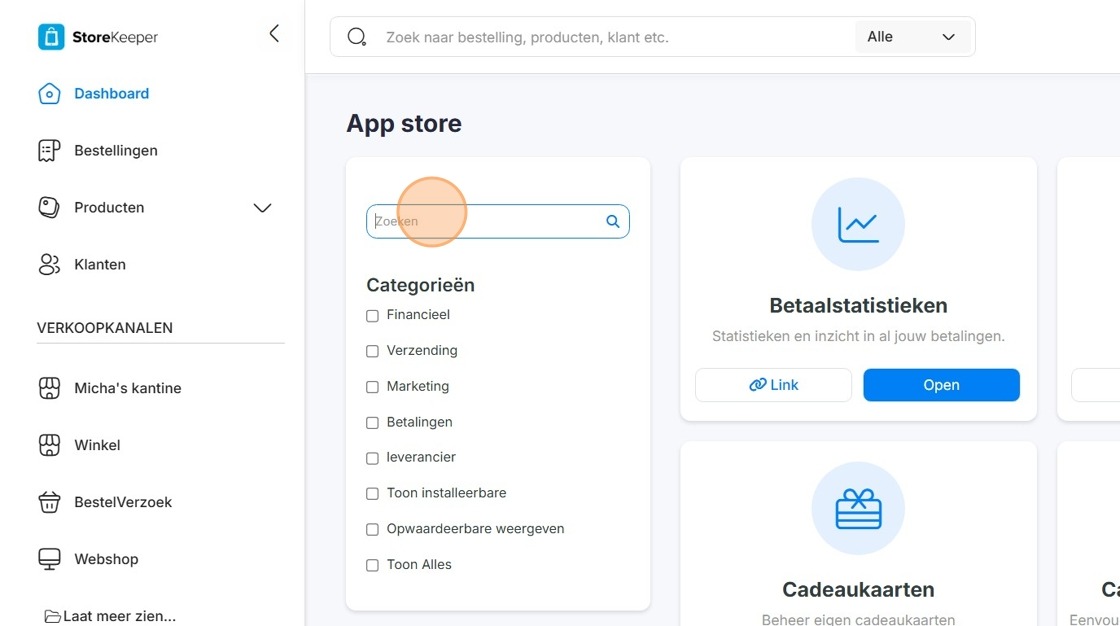Tick the Verzending checkbox
Image resolution: width=1120 pixels, height=626 pixels.
coord(372,352)
